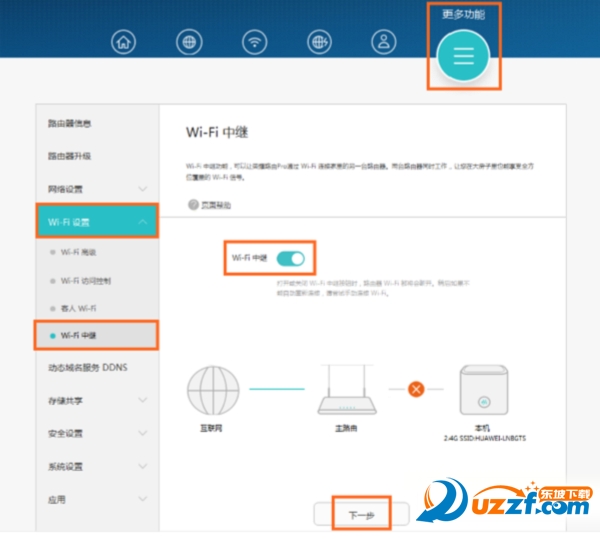Image resolution: width=600 pixels, height=539 pixels.
Task: Expand the 安全设置 sidebar section
Action: pos(97,433)
